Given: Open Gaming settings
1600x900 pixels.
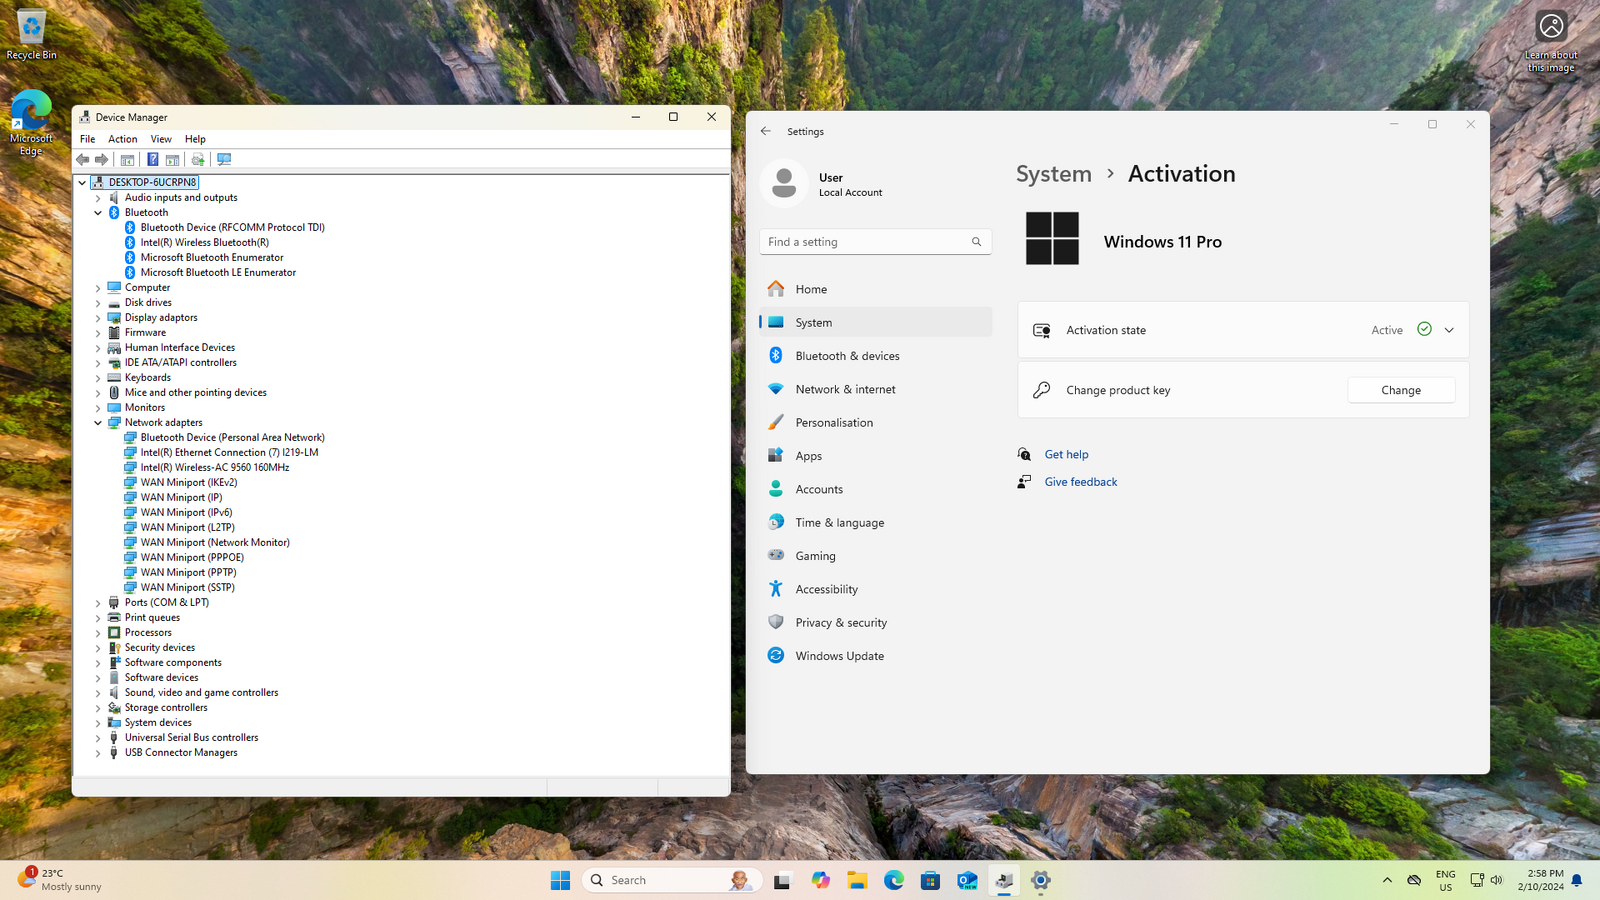Looking at the screenshot, I should tap(875, 556).
